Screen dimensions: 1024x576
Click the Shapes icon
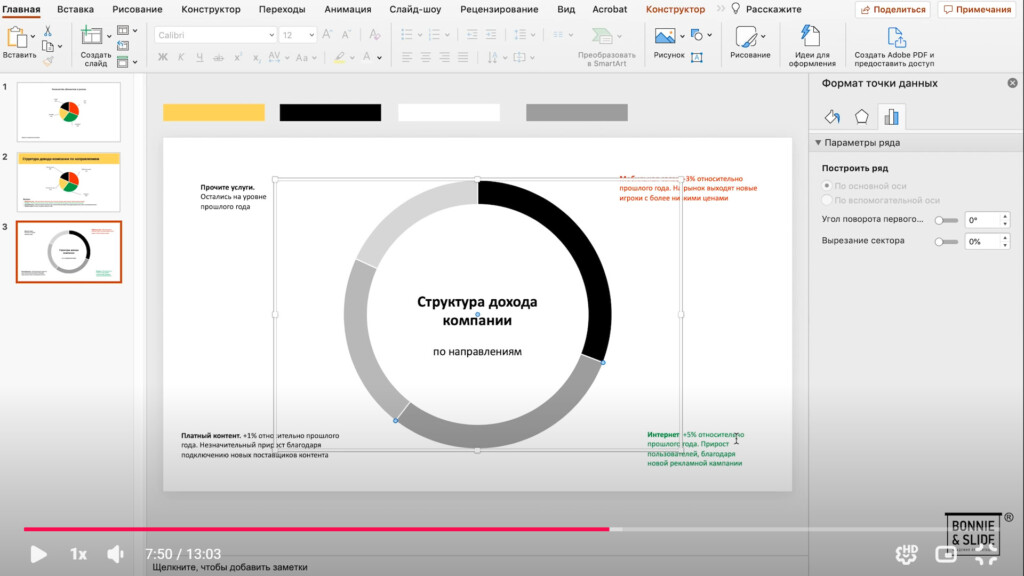pyautogui.click(x=696, y=35)
